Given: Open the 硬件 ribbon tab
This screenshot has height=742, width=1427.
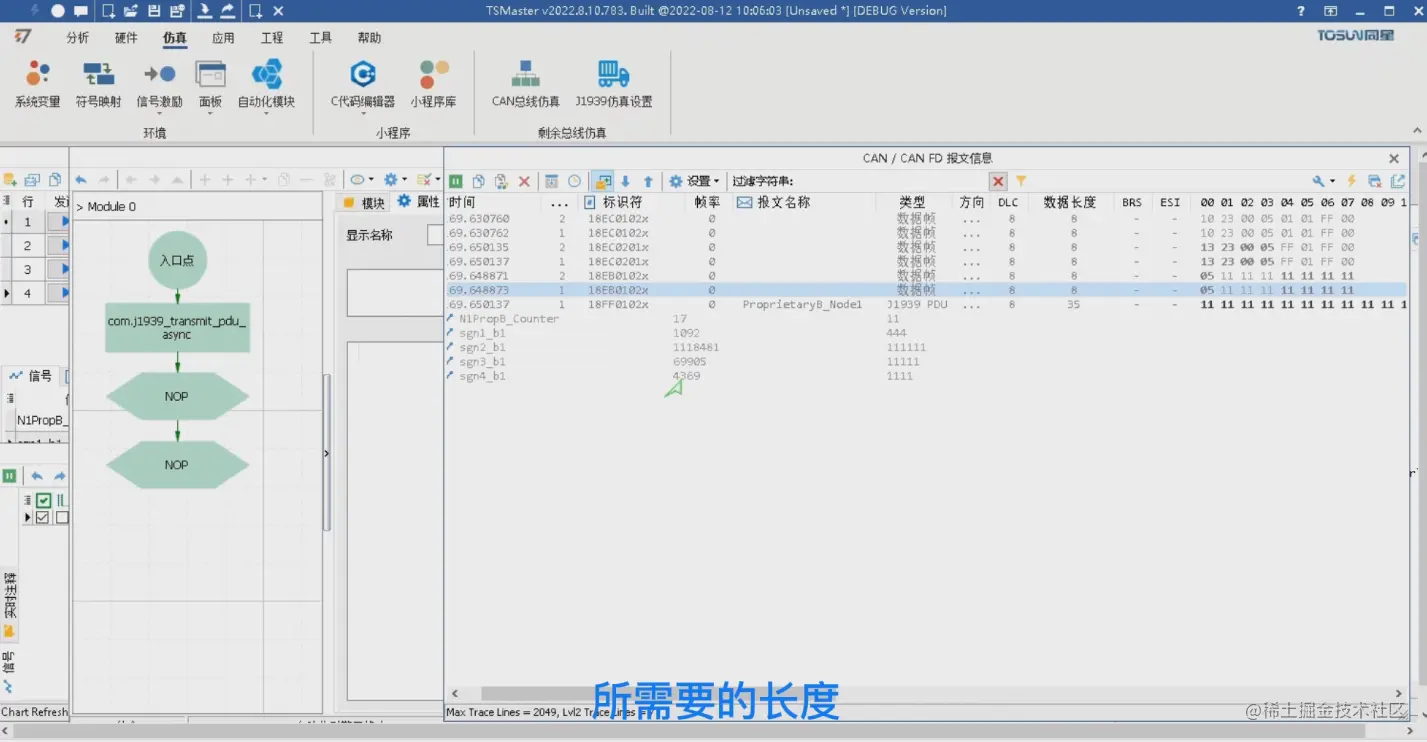Looking at the screenshot, I should click(x=126, y=38).
